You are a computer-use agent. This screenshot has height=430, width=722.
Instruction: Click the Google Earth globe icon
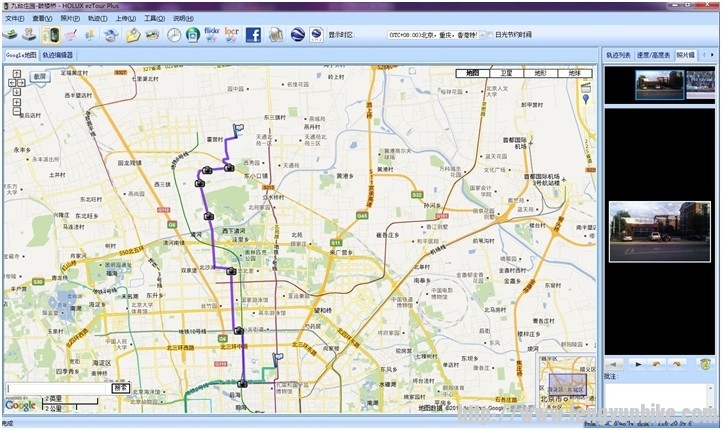pyautogui.click(x=298, y=35)
